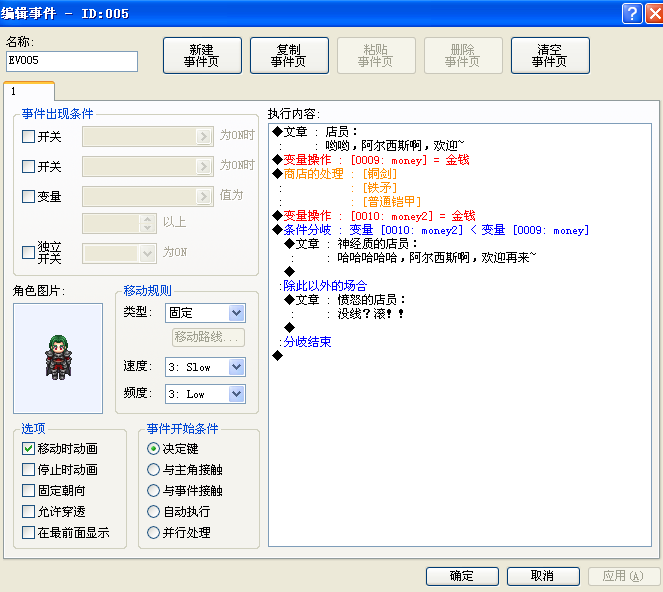Image resolution: width=663 pixels, height=592 pixels.
Task: Select the 条件分歧 command line
Action: tap(430, 230)
